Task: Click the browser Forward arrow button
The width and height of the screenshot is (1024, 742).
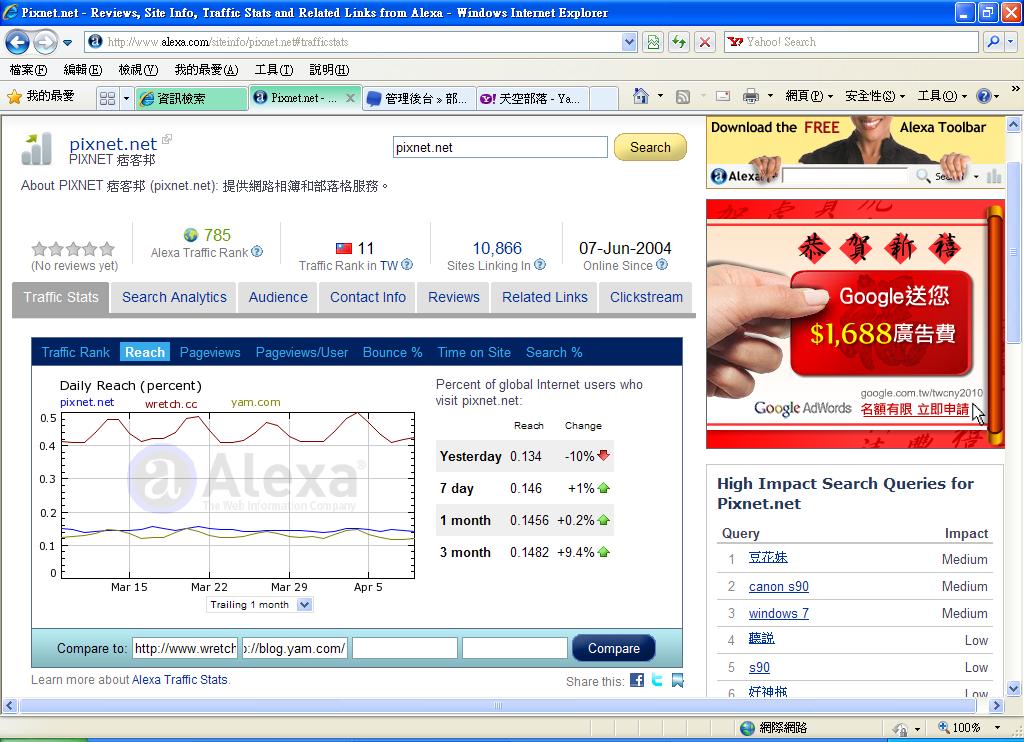Action: coord(44,42)
